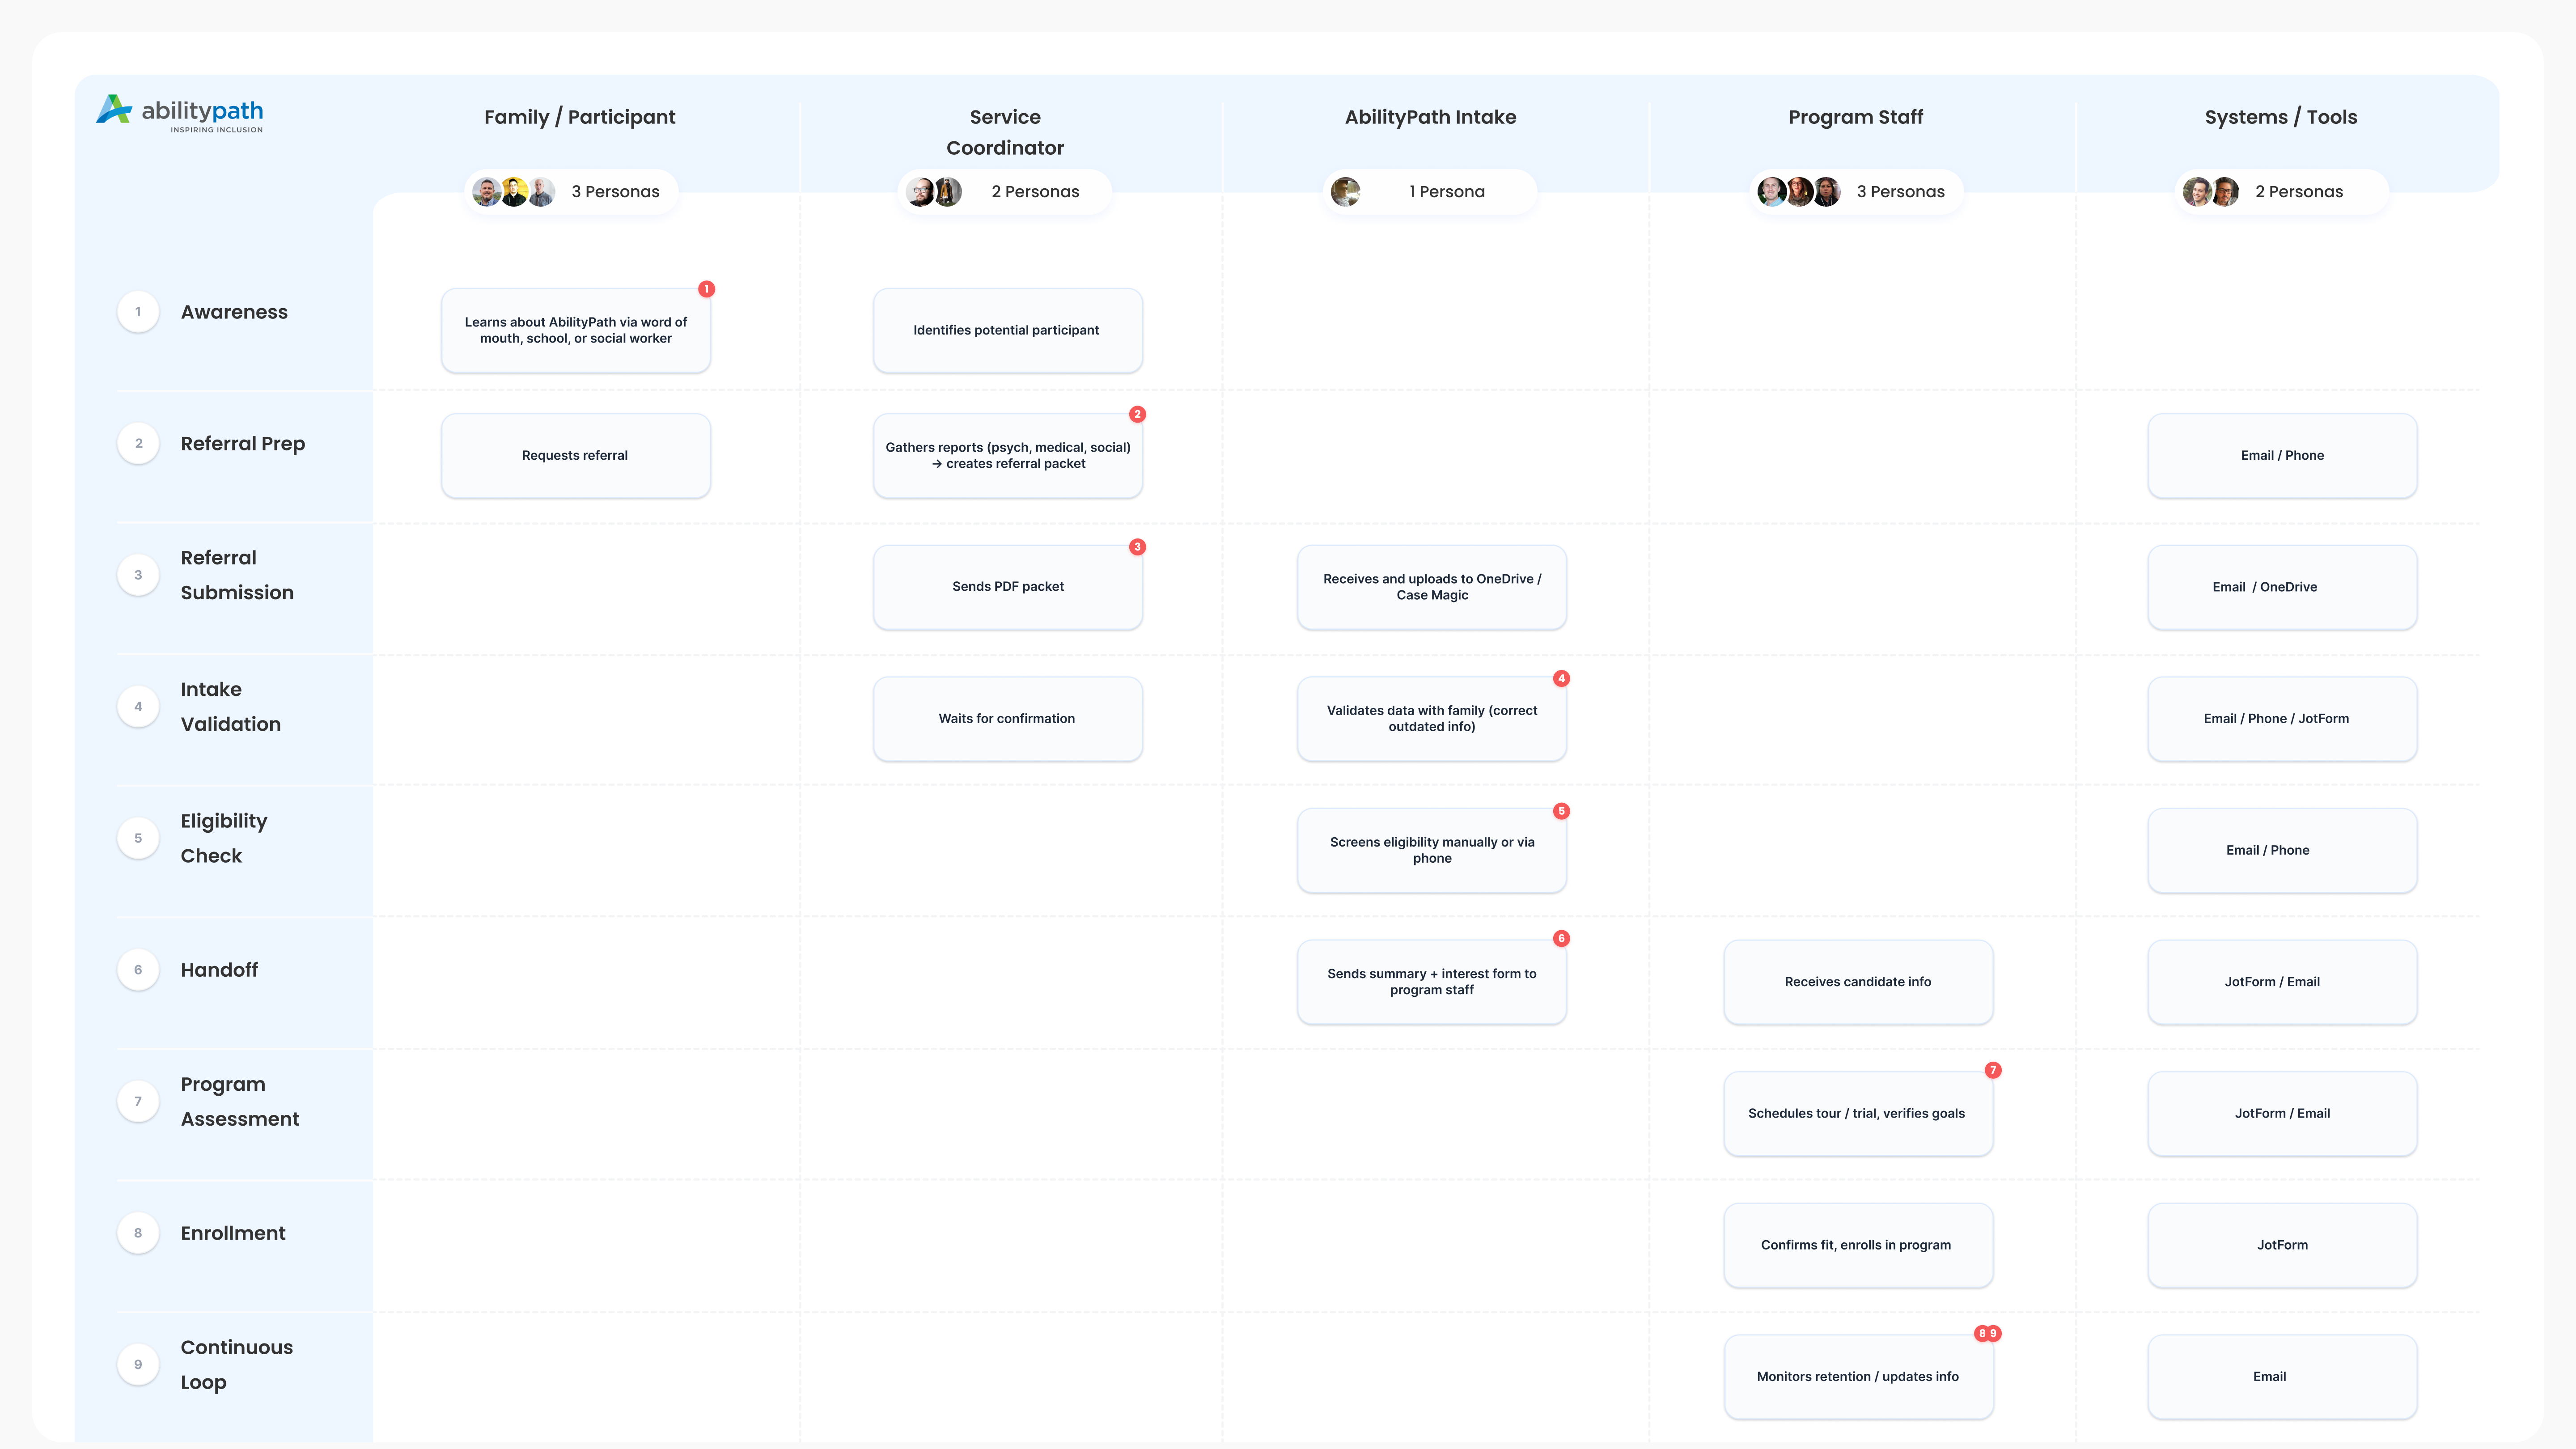Click red badge 4 on Validates data card
This screenshot has height=1449, width=2576.
coord(1561,679)
